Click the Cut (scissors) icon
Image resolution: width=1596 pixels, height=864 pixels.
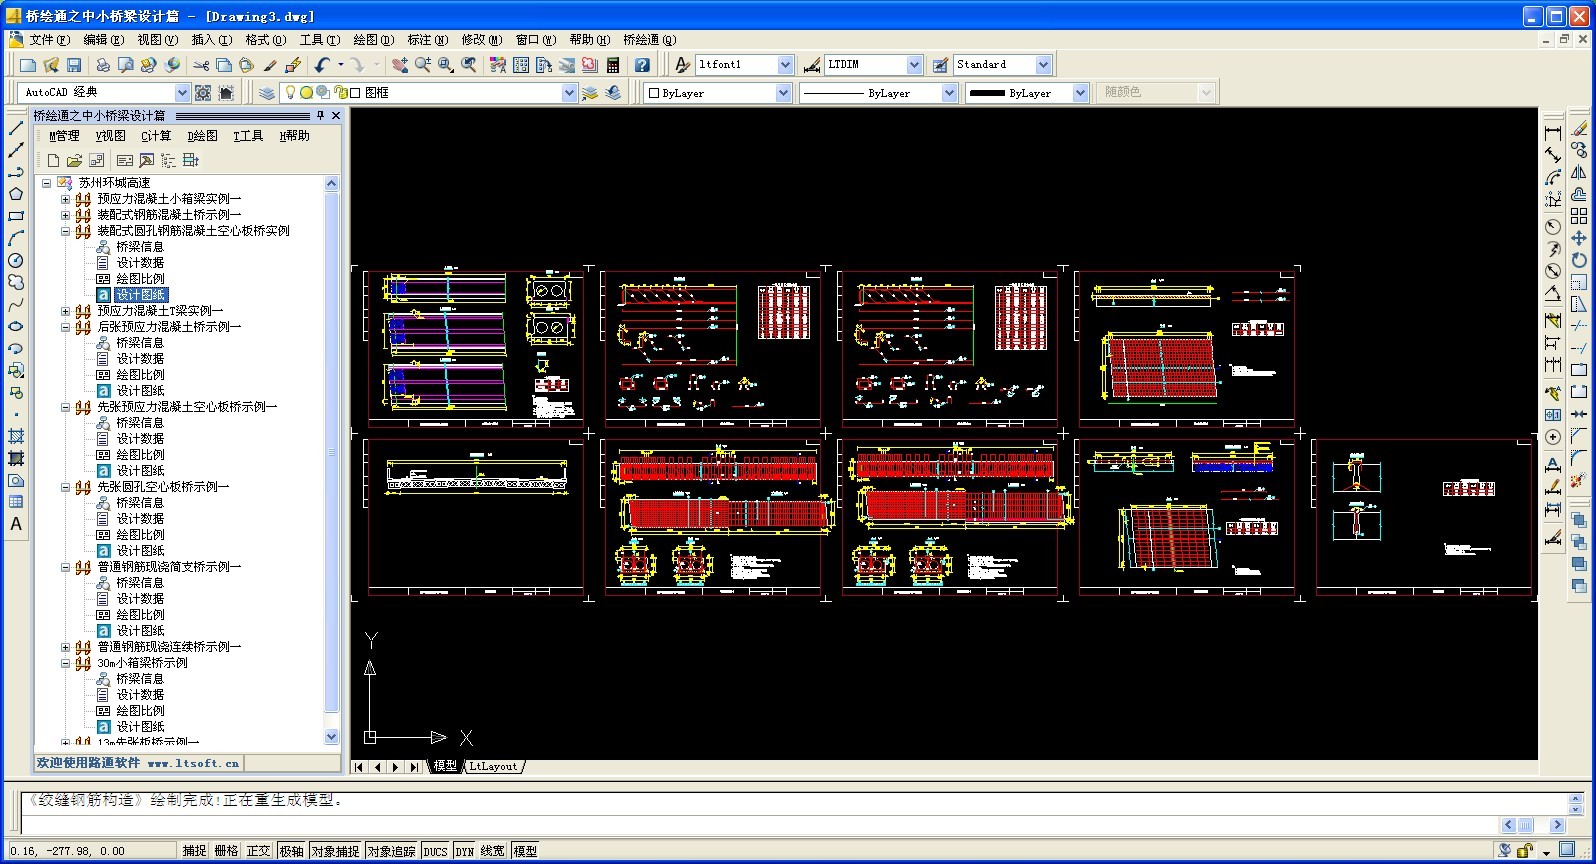pos(201,65)
